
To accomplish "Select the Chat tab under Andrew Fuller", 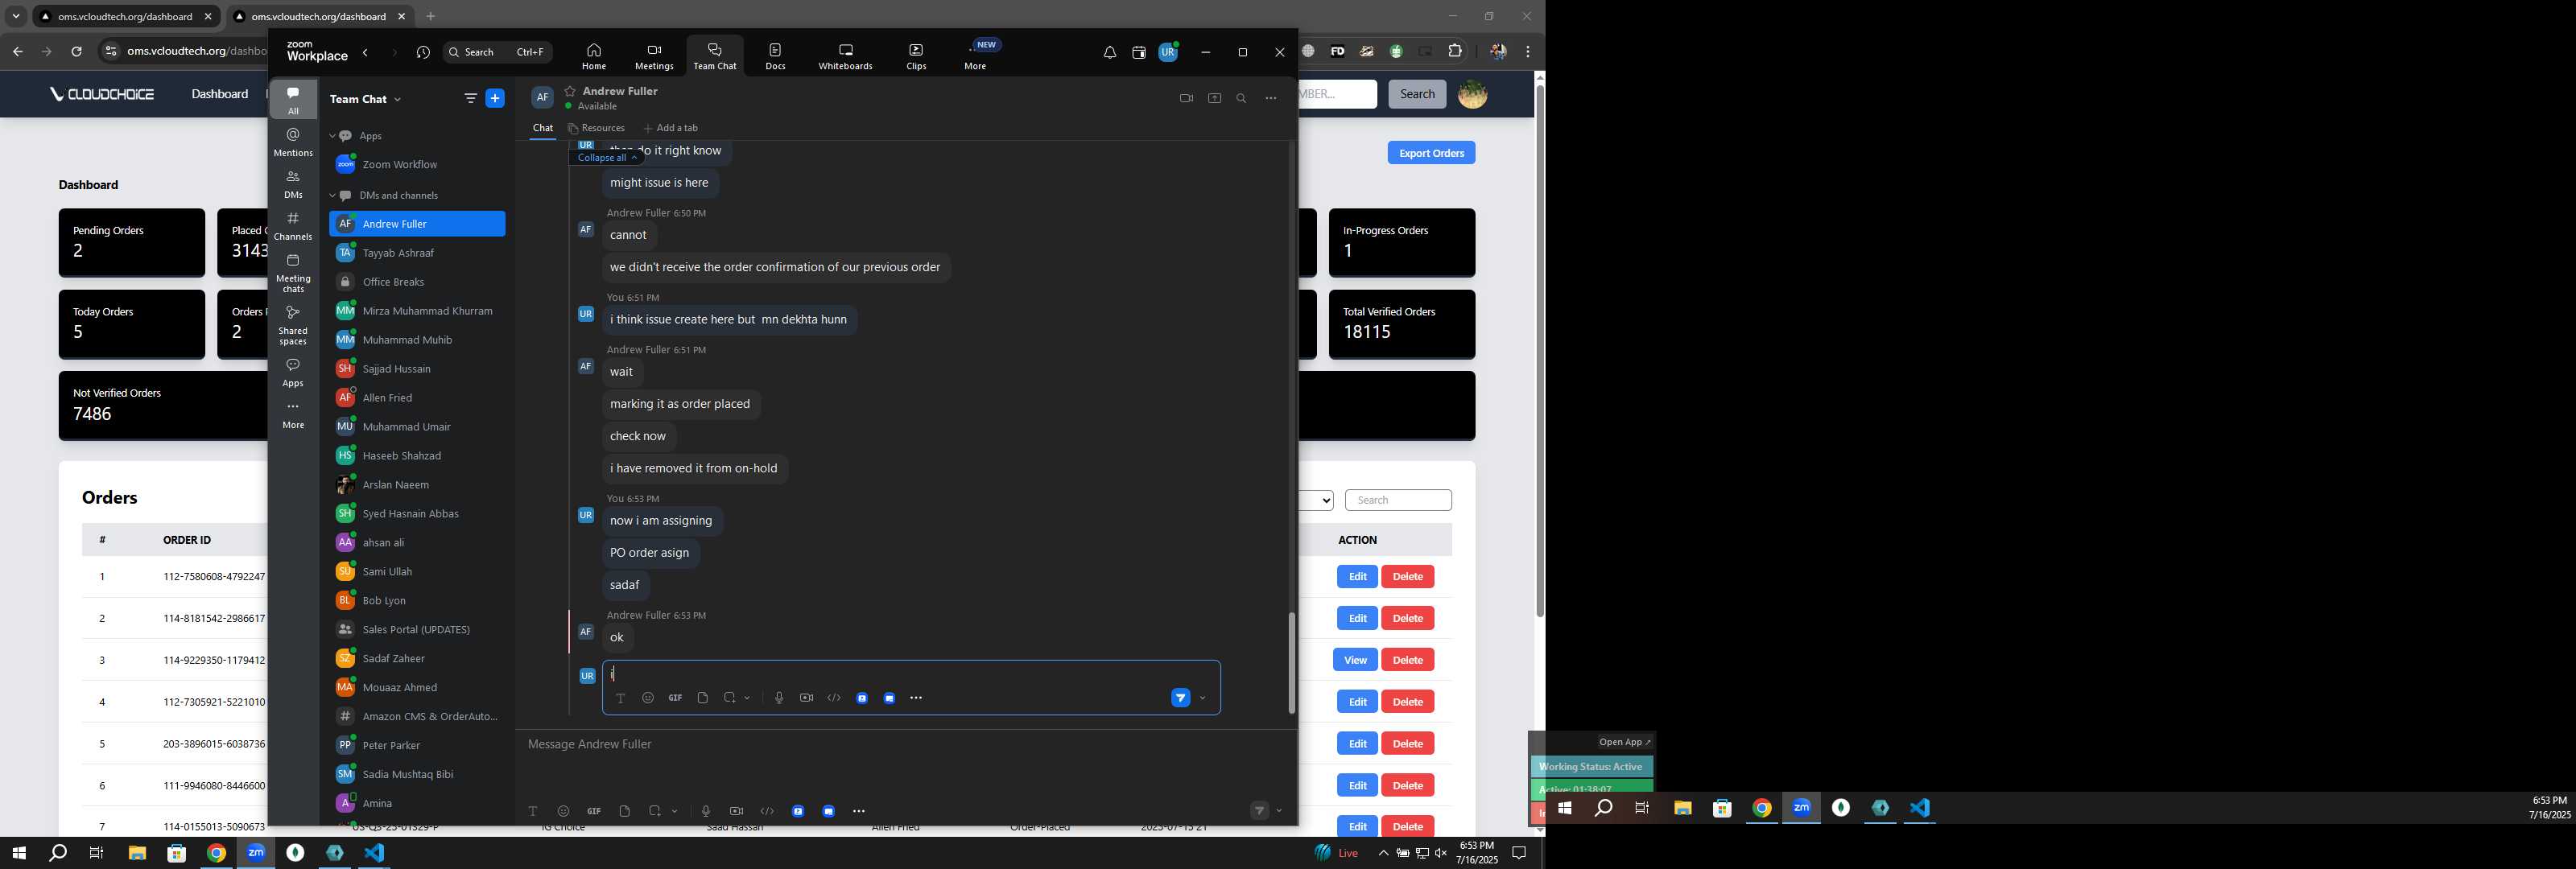I will tap(543, 128).
